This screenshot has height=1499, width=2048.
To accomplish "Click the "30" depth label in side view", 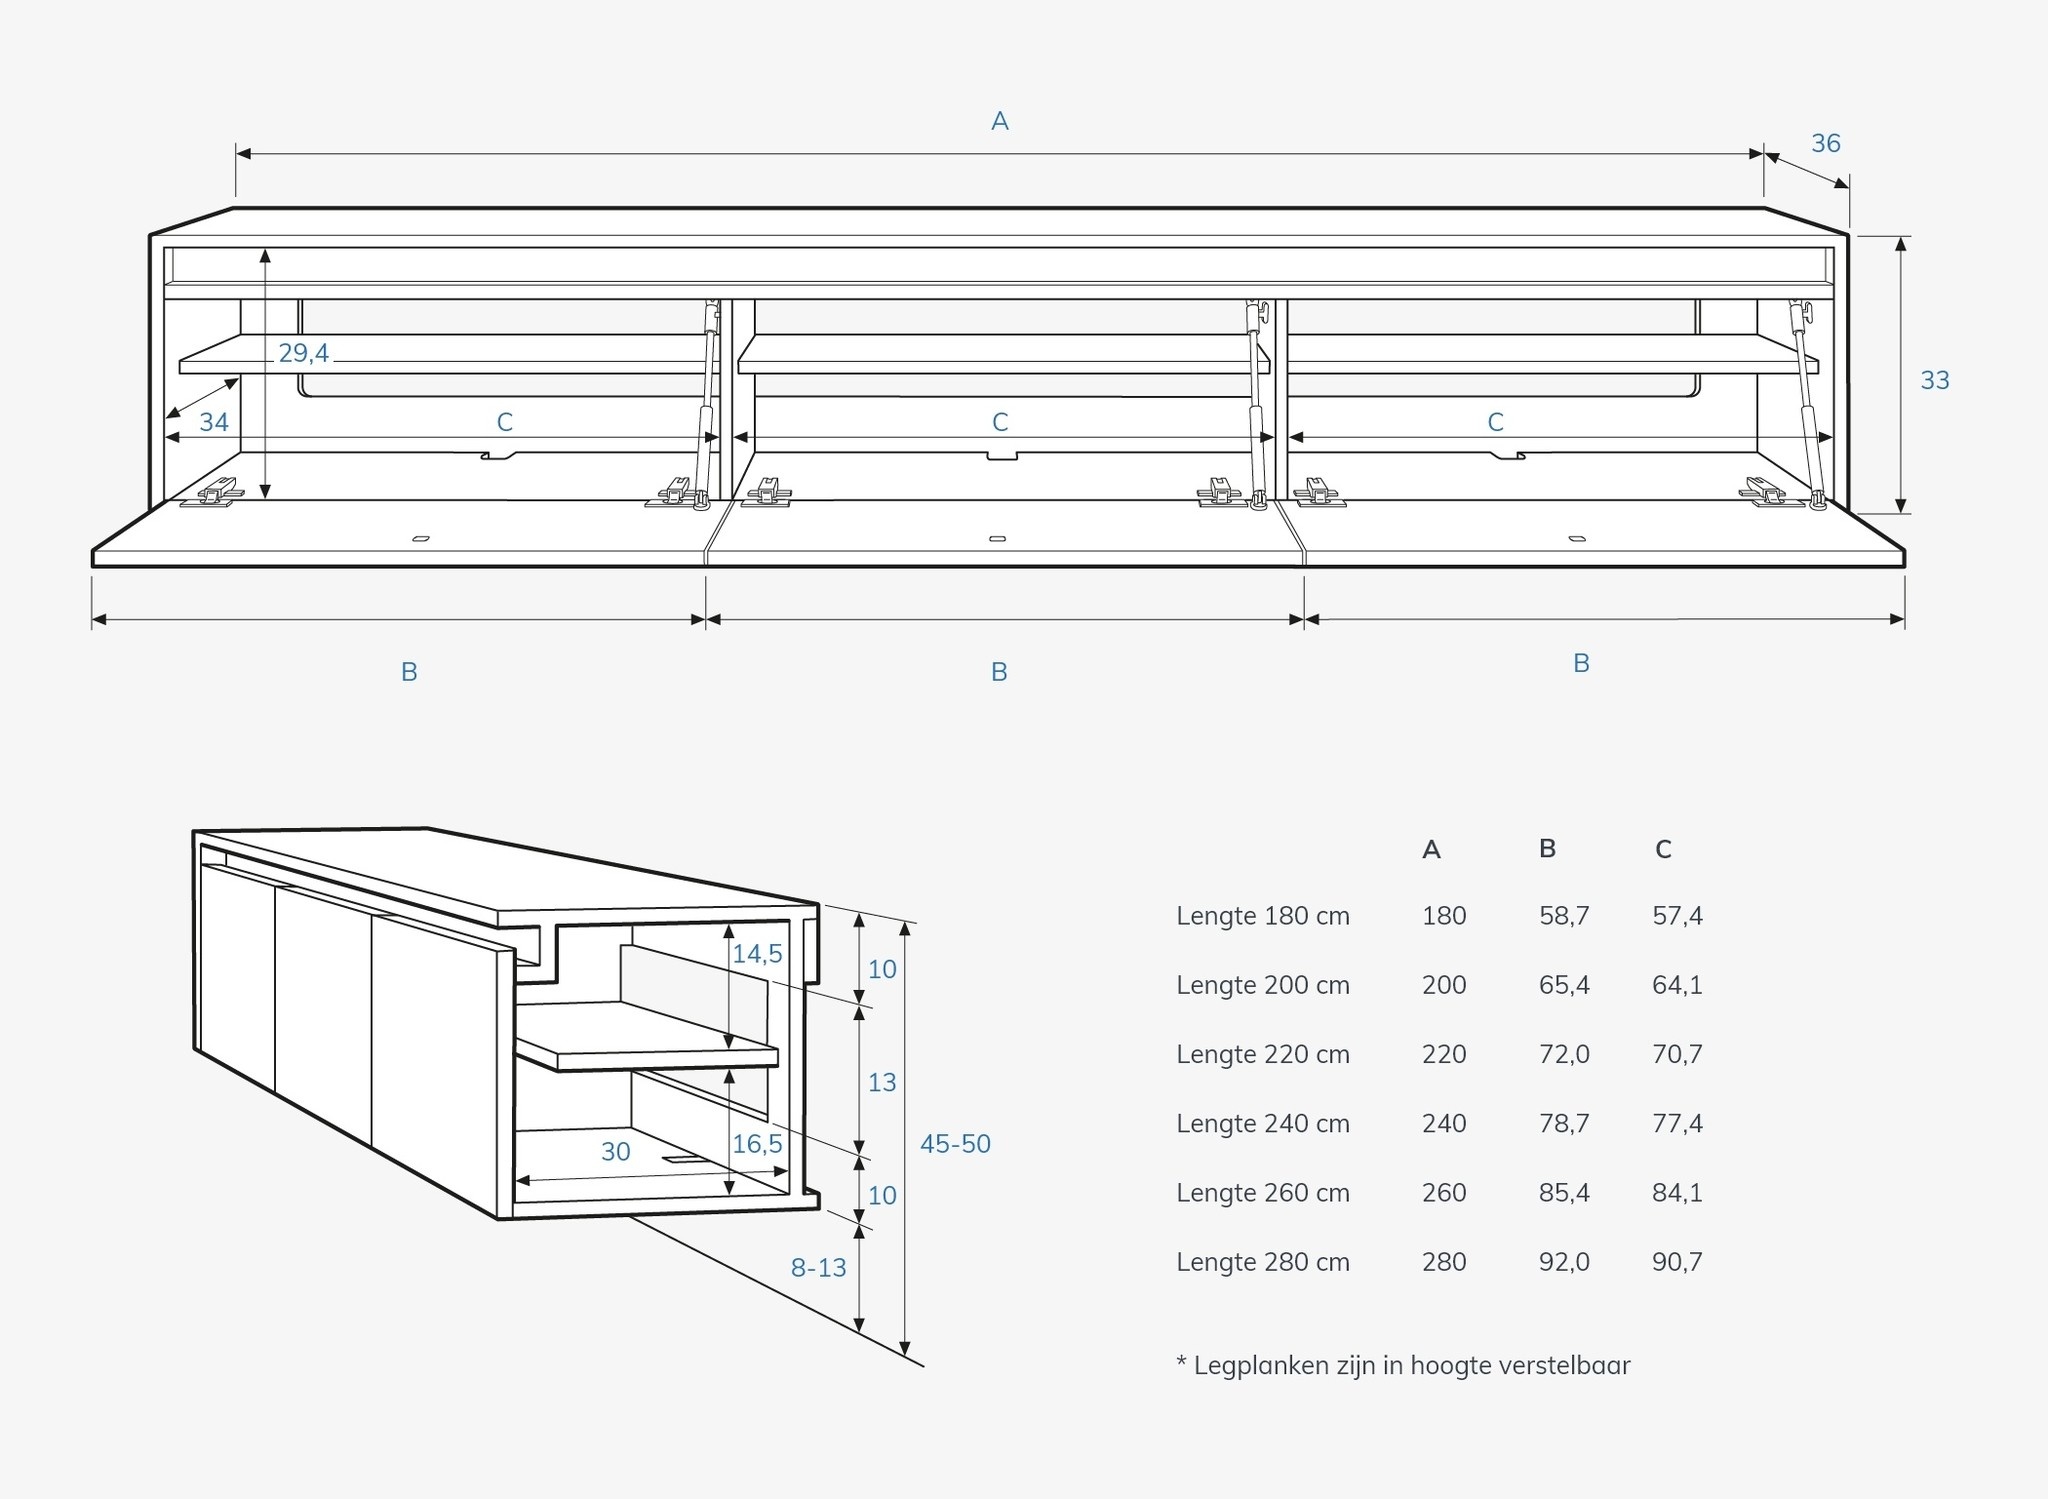I will [x=615, y=1152].
